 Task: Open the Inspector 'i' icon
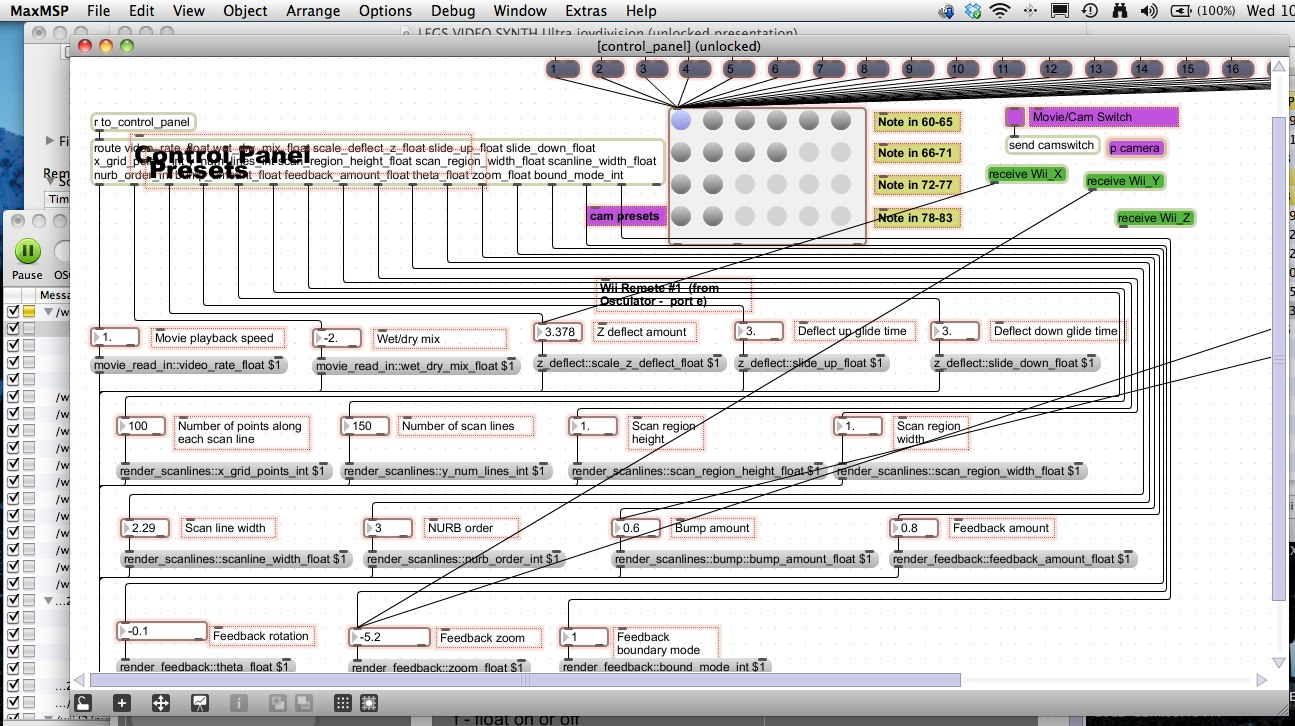click(238, 703)
